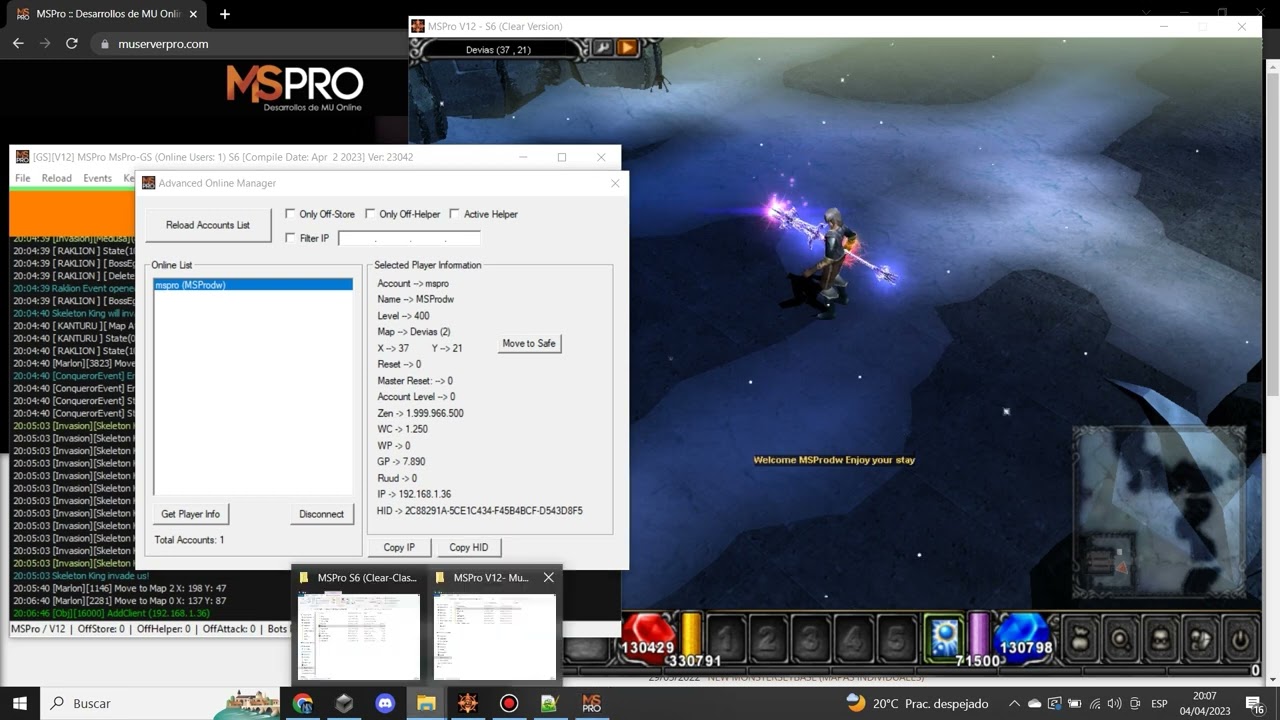Select skill slot 2 in the game bar

[768, 639]
